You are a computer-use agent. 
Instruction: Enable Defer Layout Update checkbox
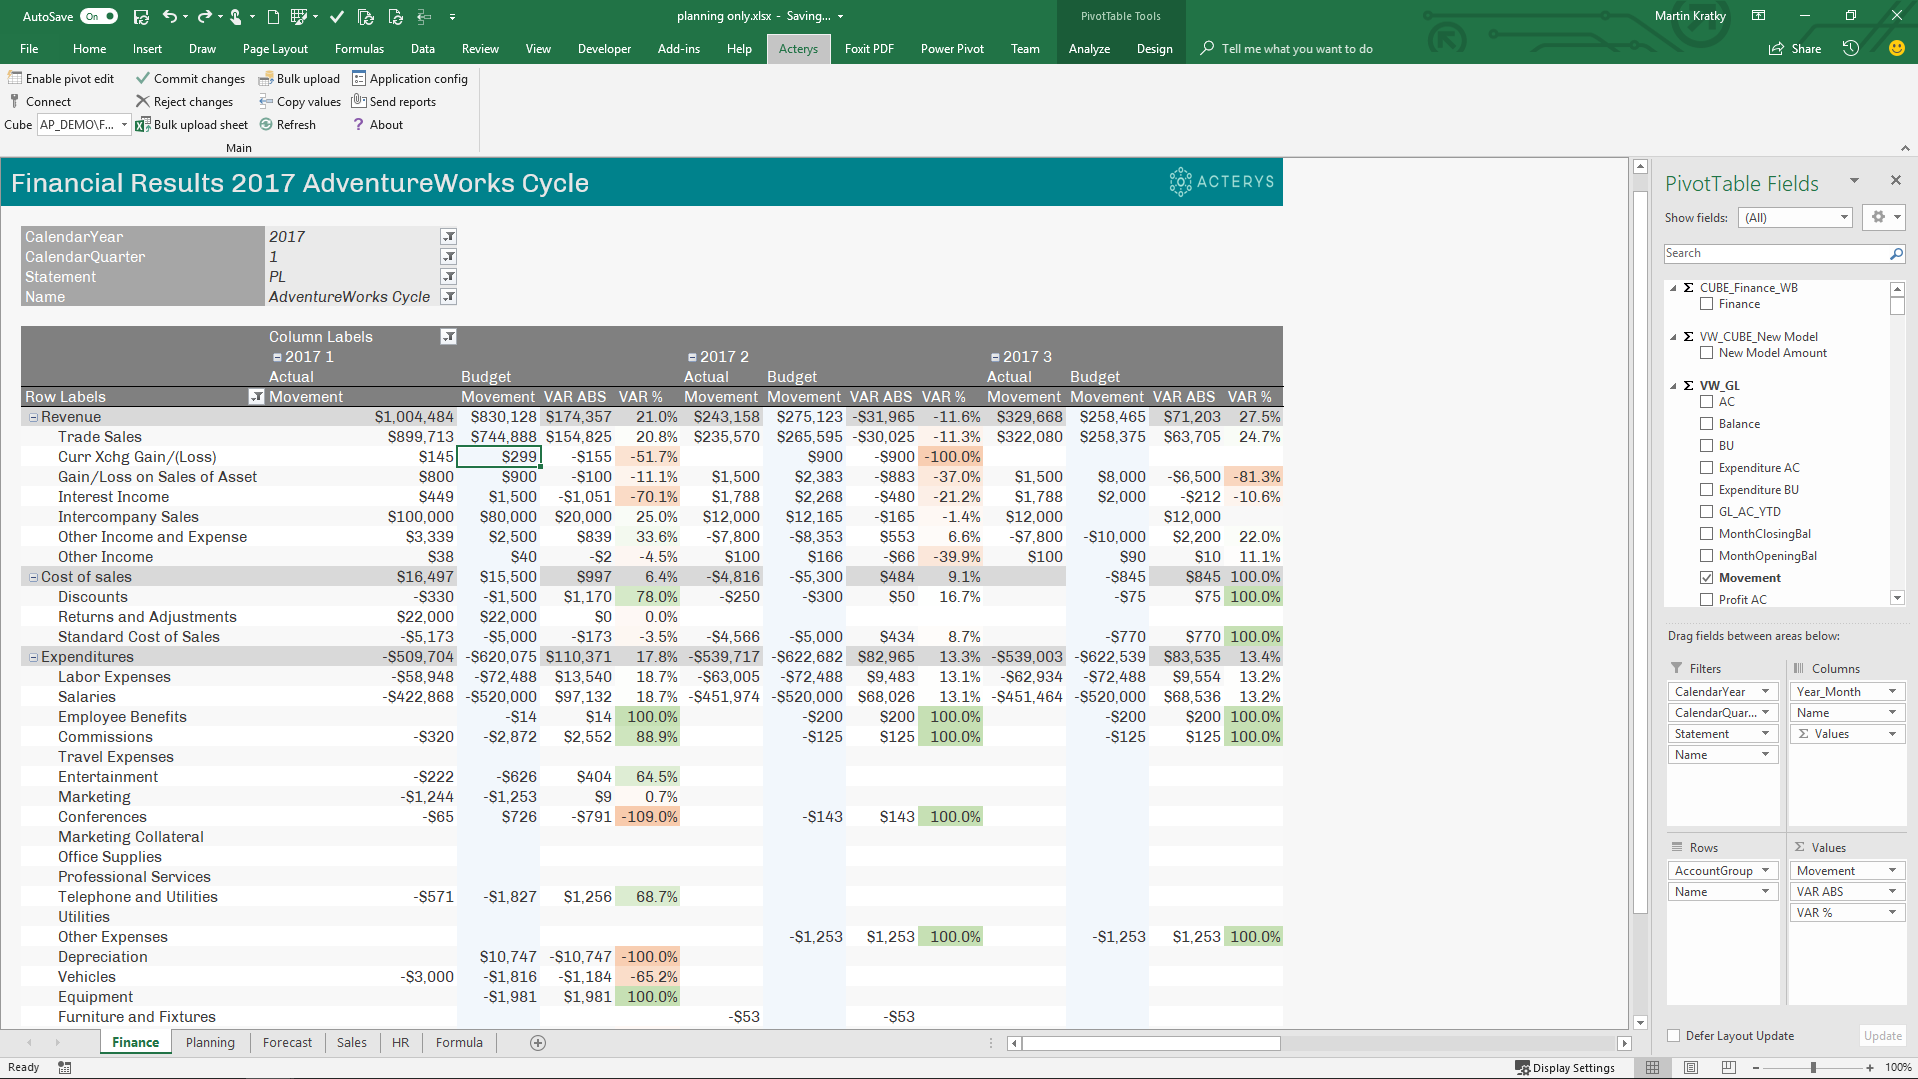[1674, 1036]
